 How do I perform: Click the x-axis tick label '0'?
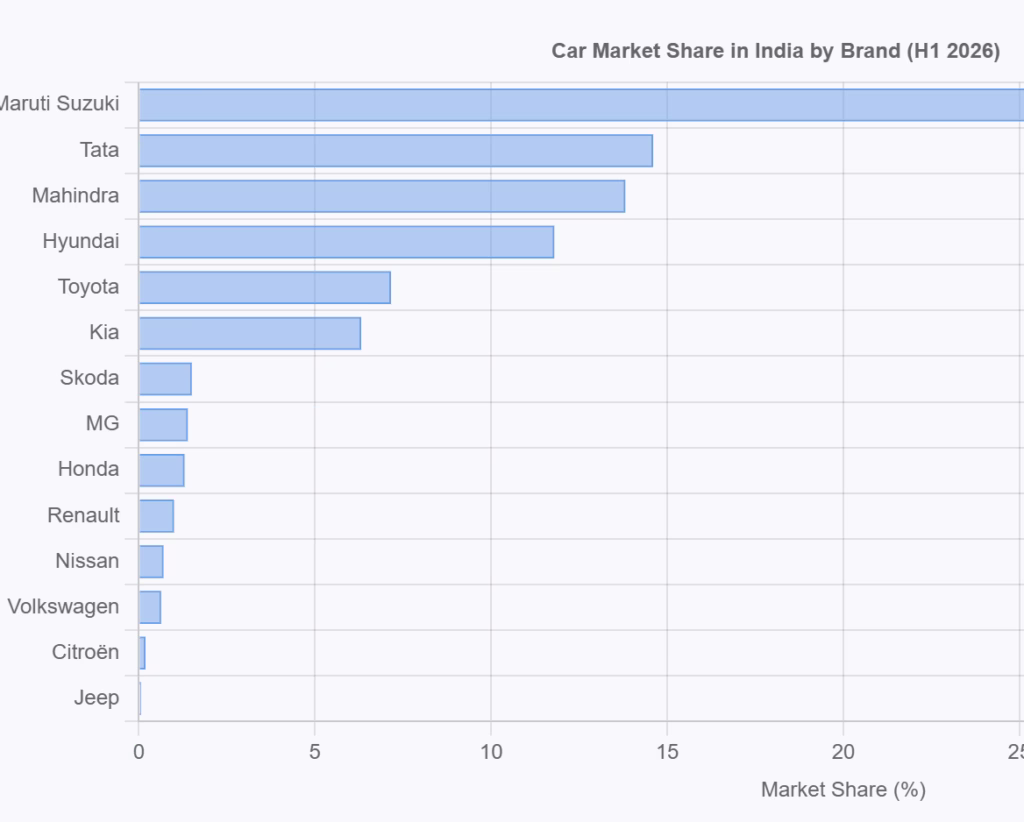coord(138,752)
